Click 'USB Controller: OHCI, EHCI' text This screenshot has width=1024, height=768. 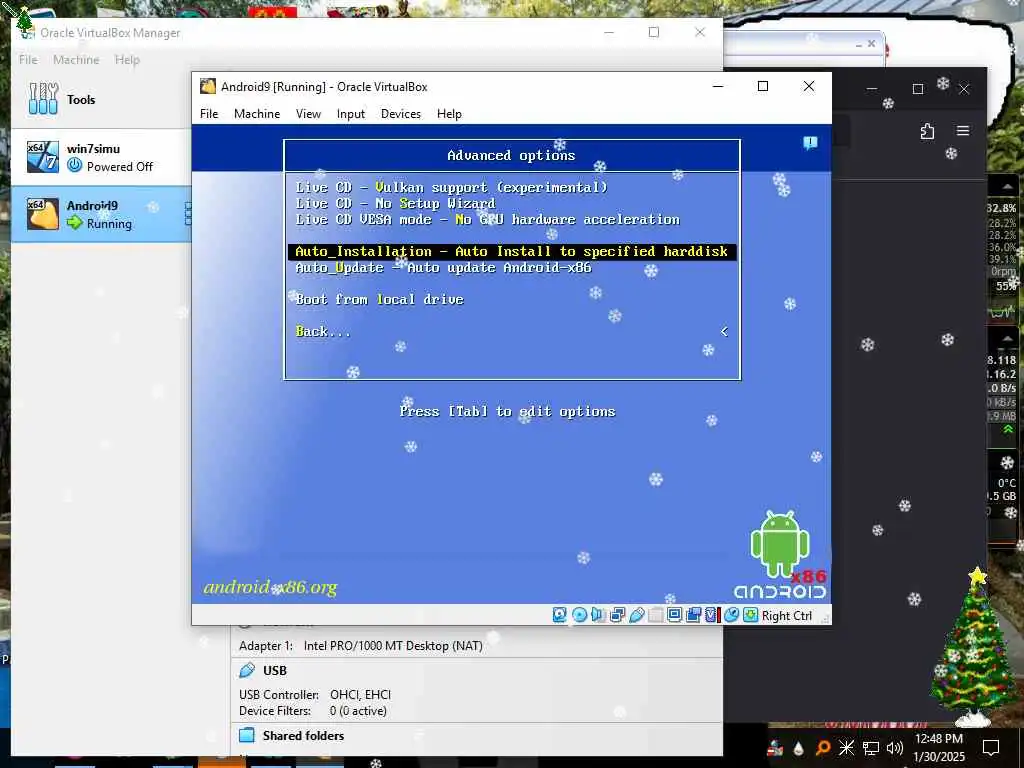(x=315, y=694)
